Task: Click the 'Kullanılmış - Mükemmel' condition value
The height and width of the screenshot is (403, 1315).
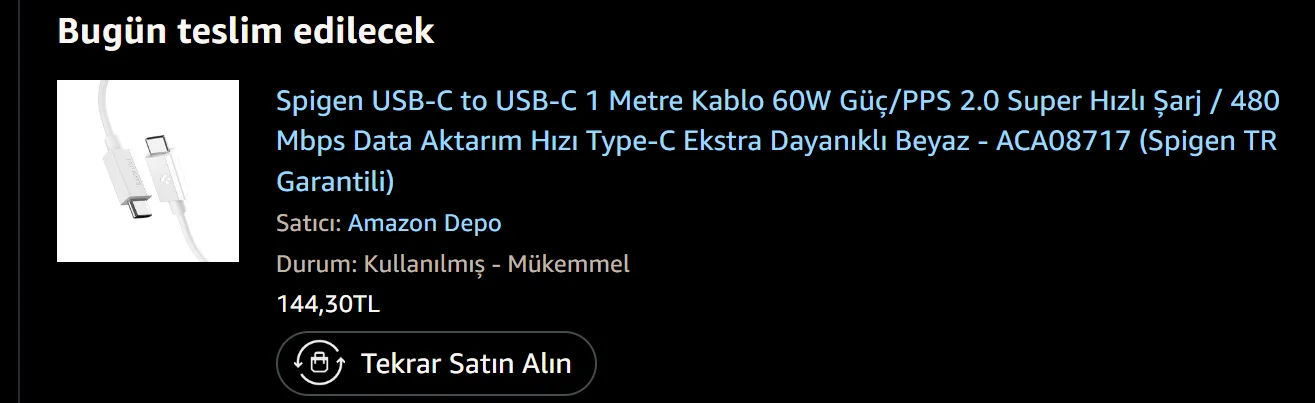Action: click(497, 264)
